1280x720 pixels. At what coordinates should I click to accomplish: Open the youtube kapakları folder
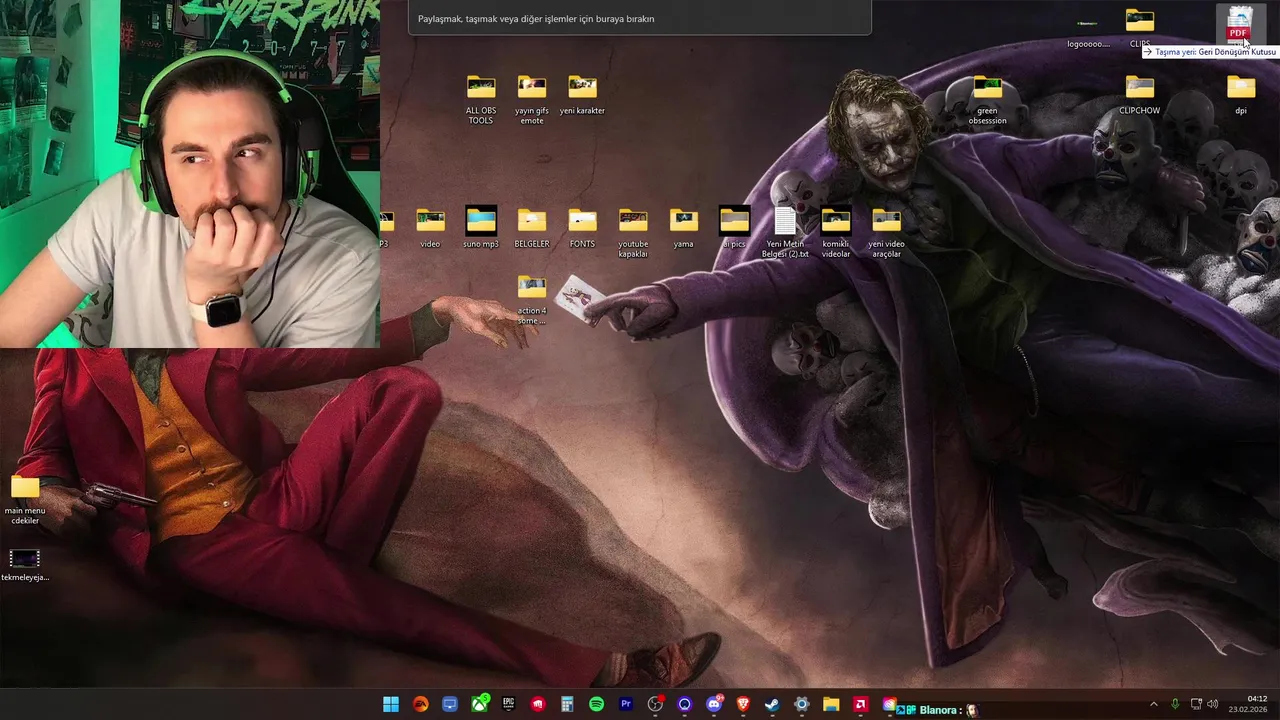pyautogui.click(x=633, y=233)
